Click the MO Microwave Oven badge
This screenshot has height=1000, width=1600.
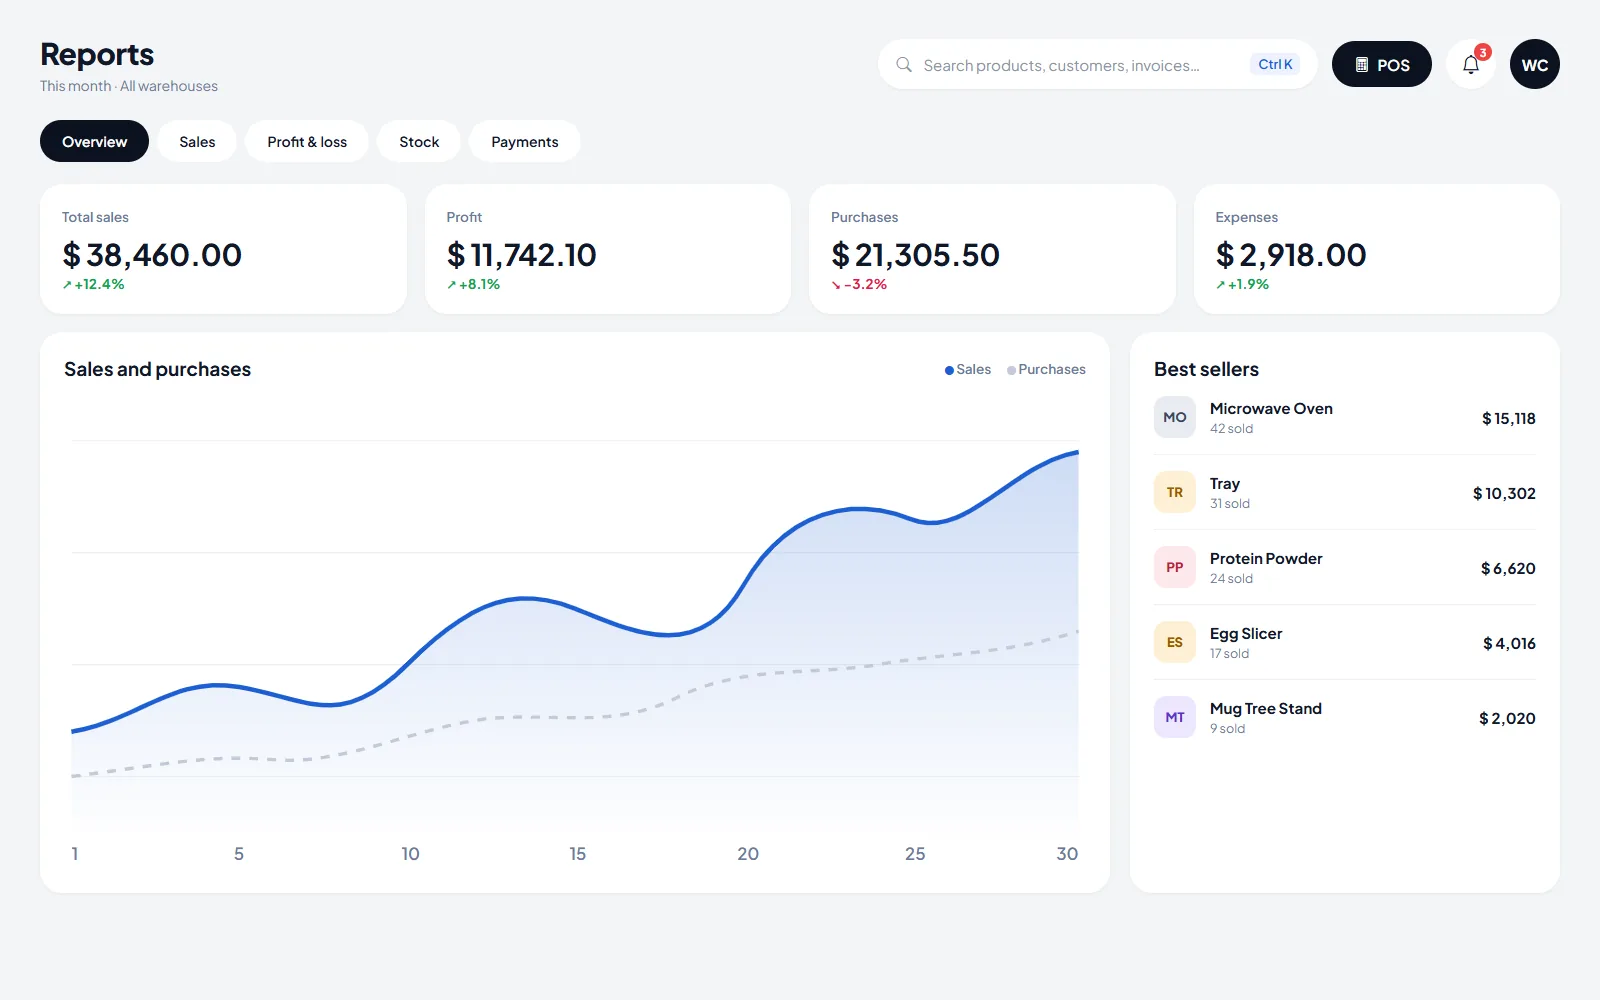(1175, 418)
